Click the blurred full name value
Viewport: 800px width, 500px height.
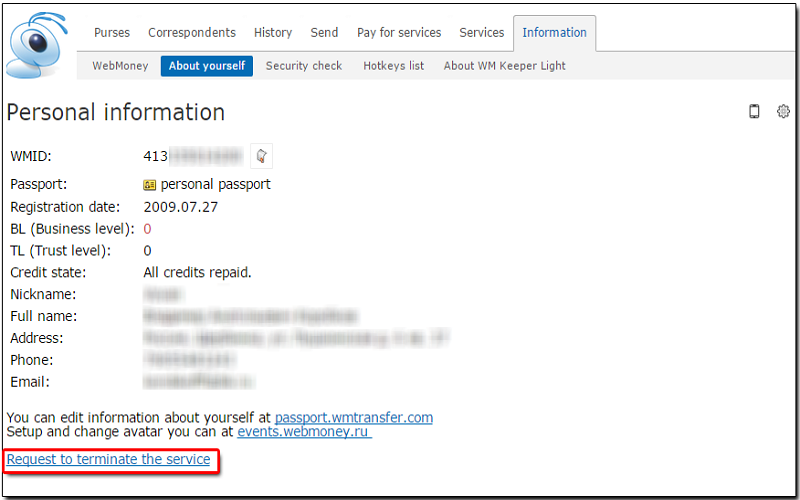coord(251,316)
